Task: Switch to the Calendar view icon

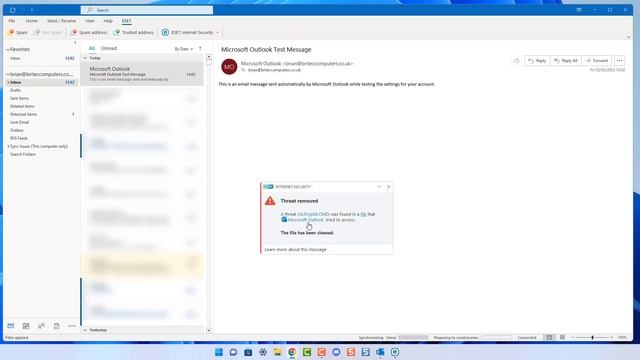Action: (x=26, y=326)
